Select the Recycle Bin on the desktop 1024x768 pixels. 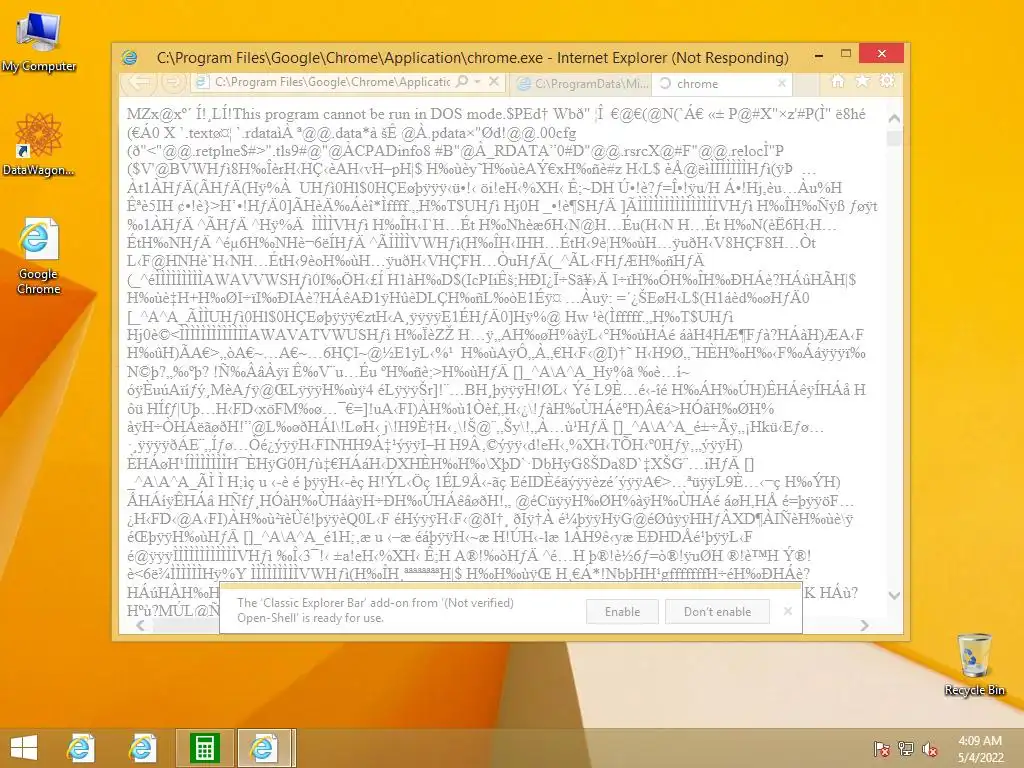click(x=974, y=664)
